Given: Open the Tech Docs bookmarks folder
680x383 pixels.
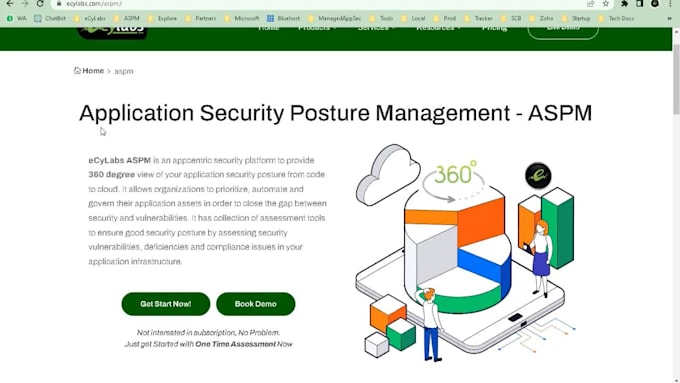Looking at the screenshot, I should 616,18.
